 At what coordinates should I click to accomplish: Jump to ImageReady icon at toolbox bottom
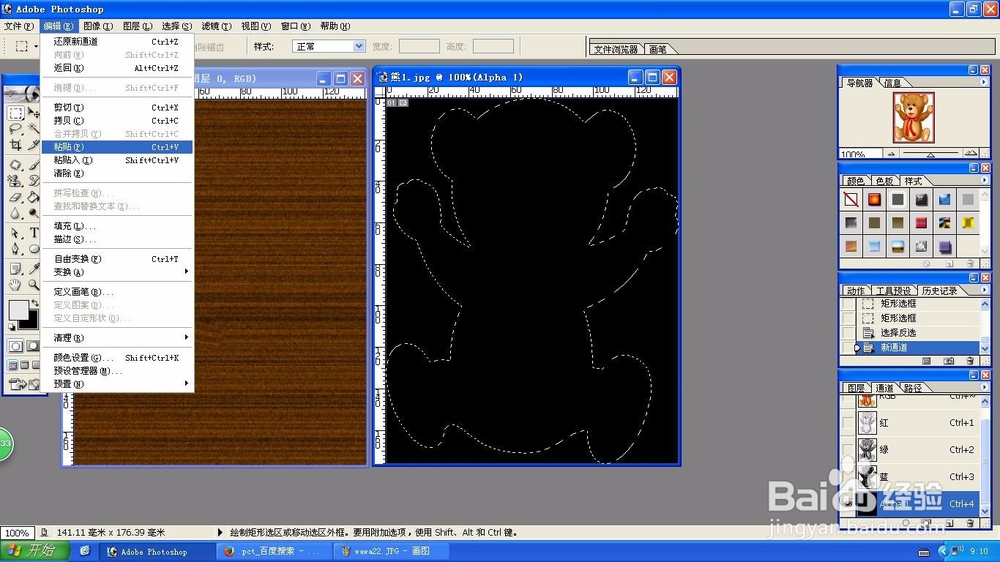click(18, 383)
